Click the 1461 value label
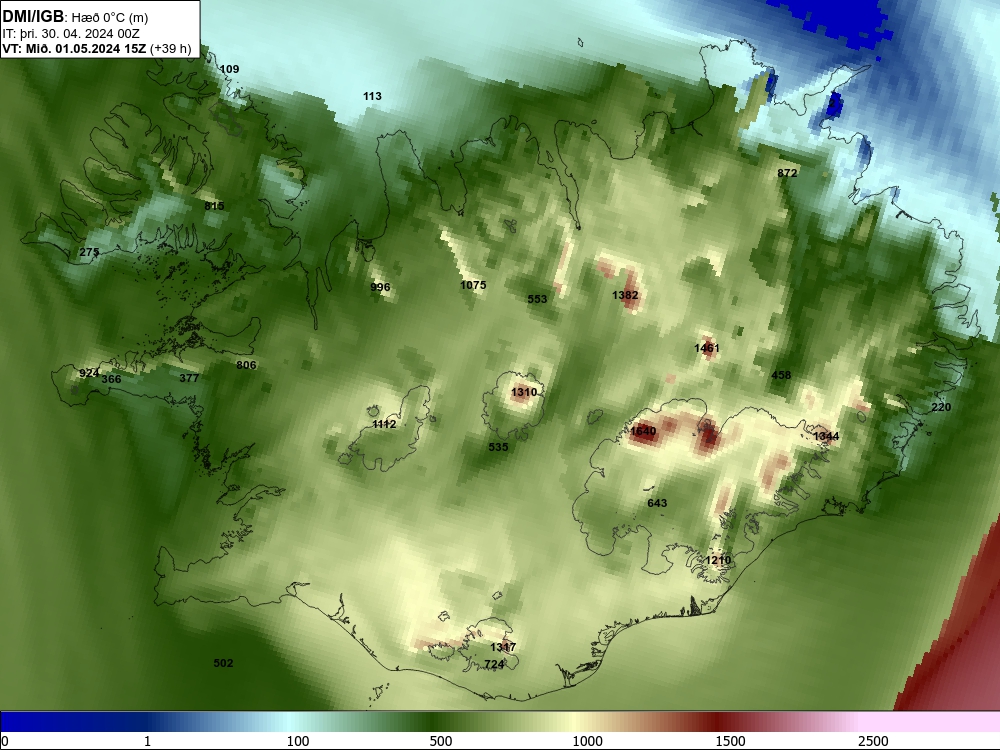 [x=707, y=348]
